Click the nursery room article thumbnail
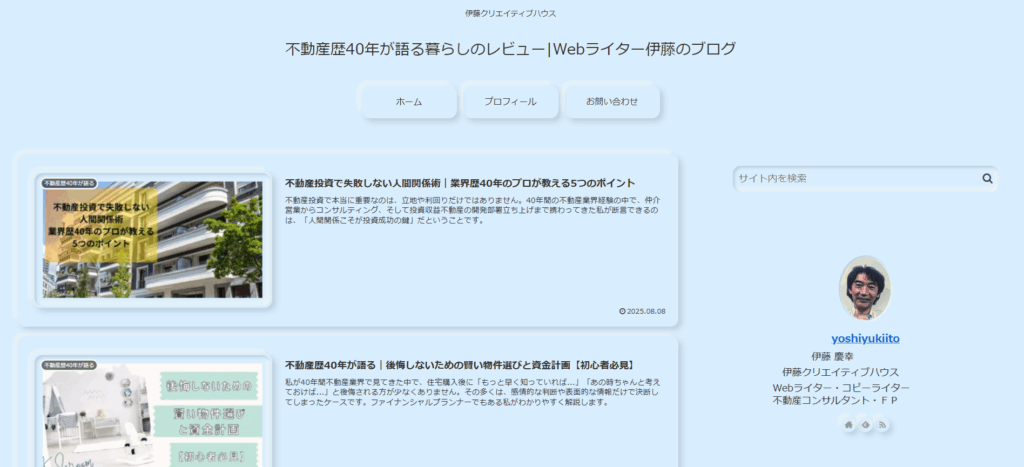 pyautogui.click(x=152, y=415)
